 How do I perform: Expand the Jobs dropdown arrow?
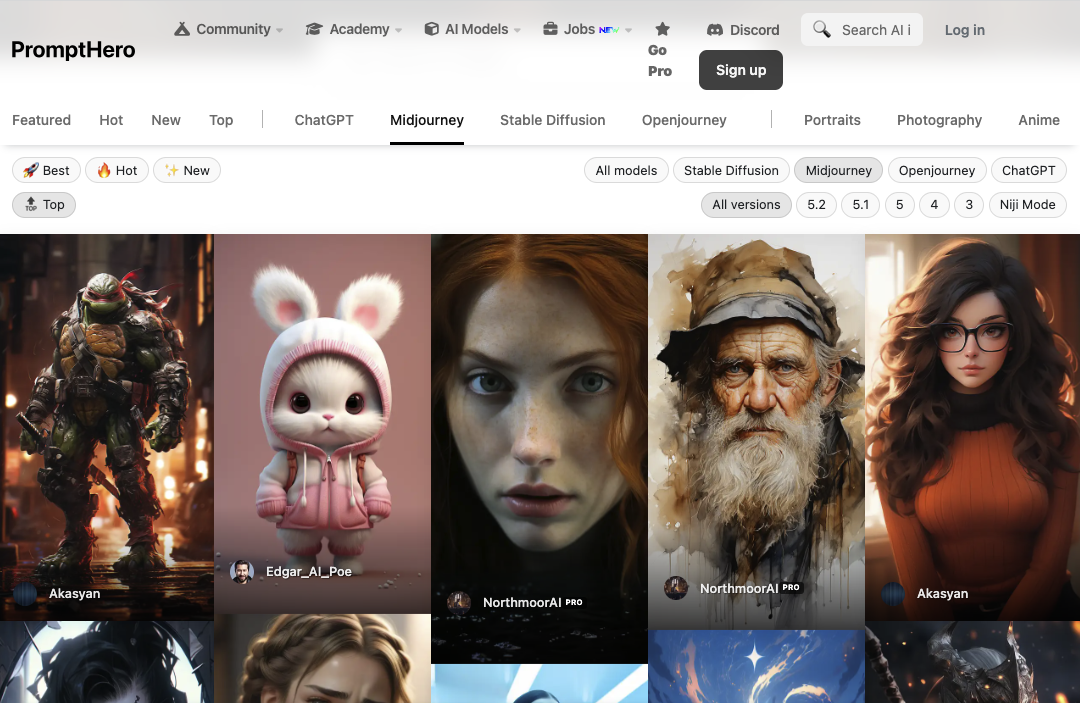(x=628, y=30)
